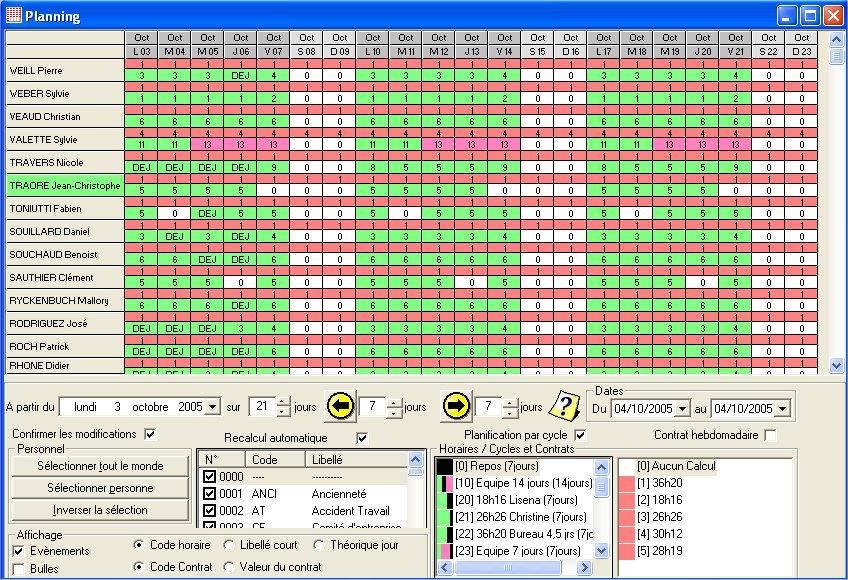The image size is (848, 580).
Task: Click the N° column header
Action: pos(222,459)
